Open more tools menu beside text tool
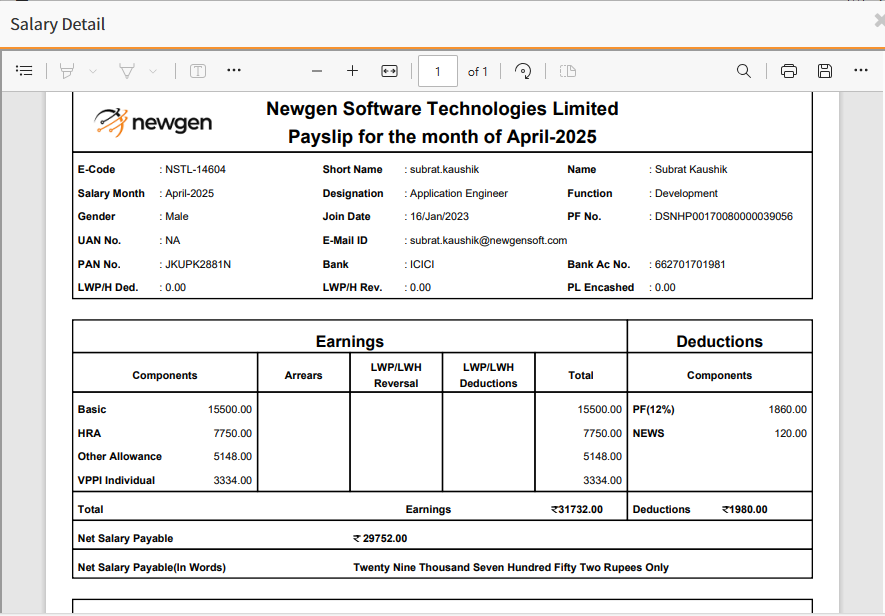885x616 pixels. pyautogui.click(x=234, y=71)
